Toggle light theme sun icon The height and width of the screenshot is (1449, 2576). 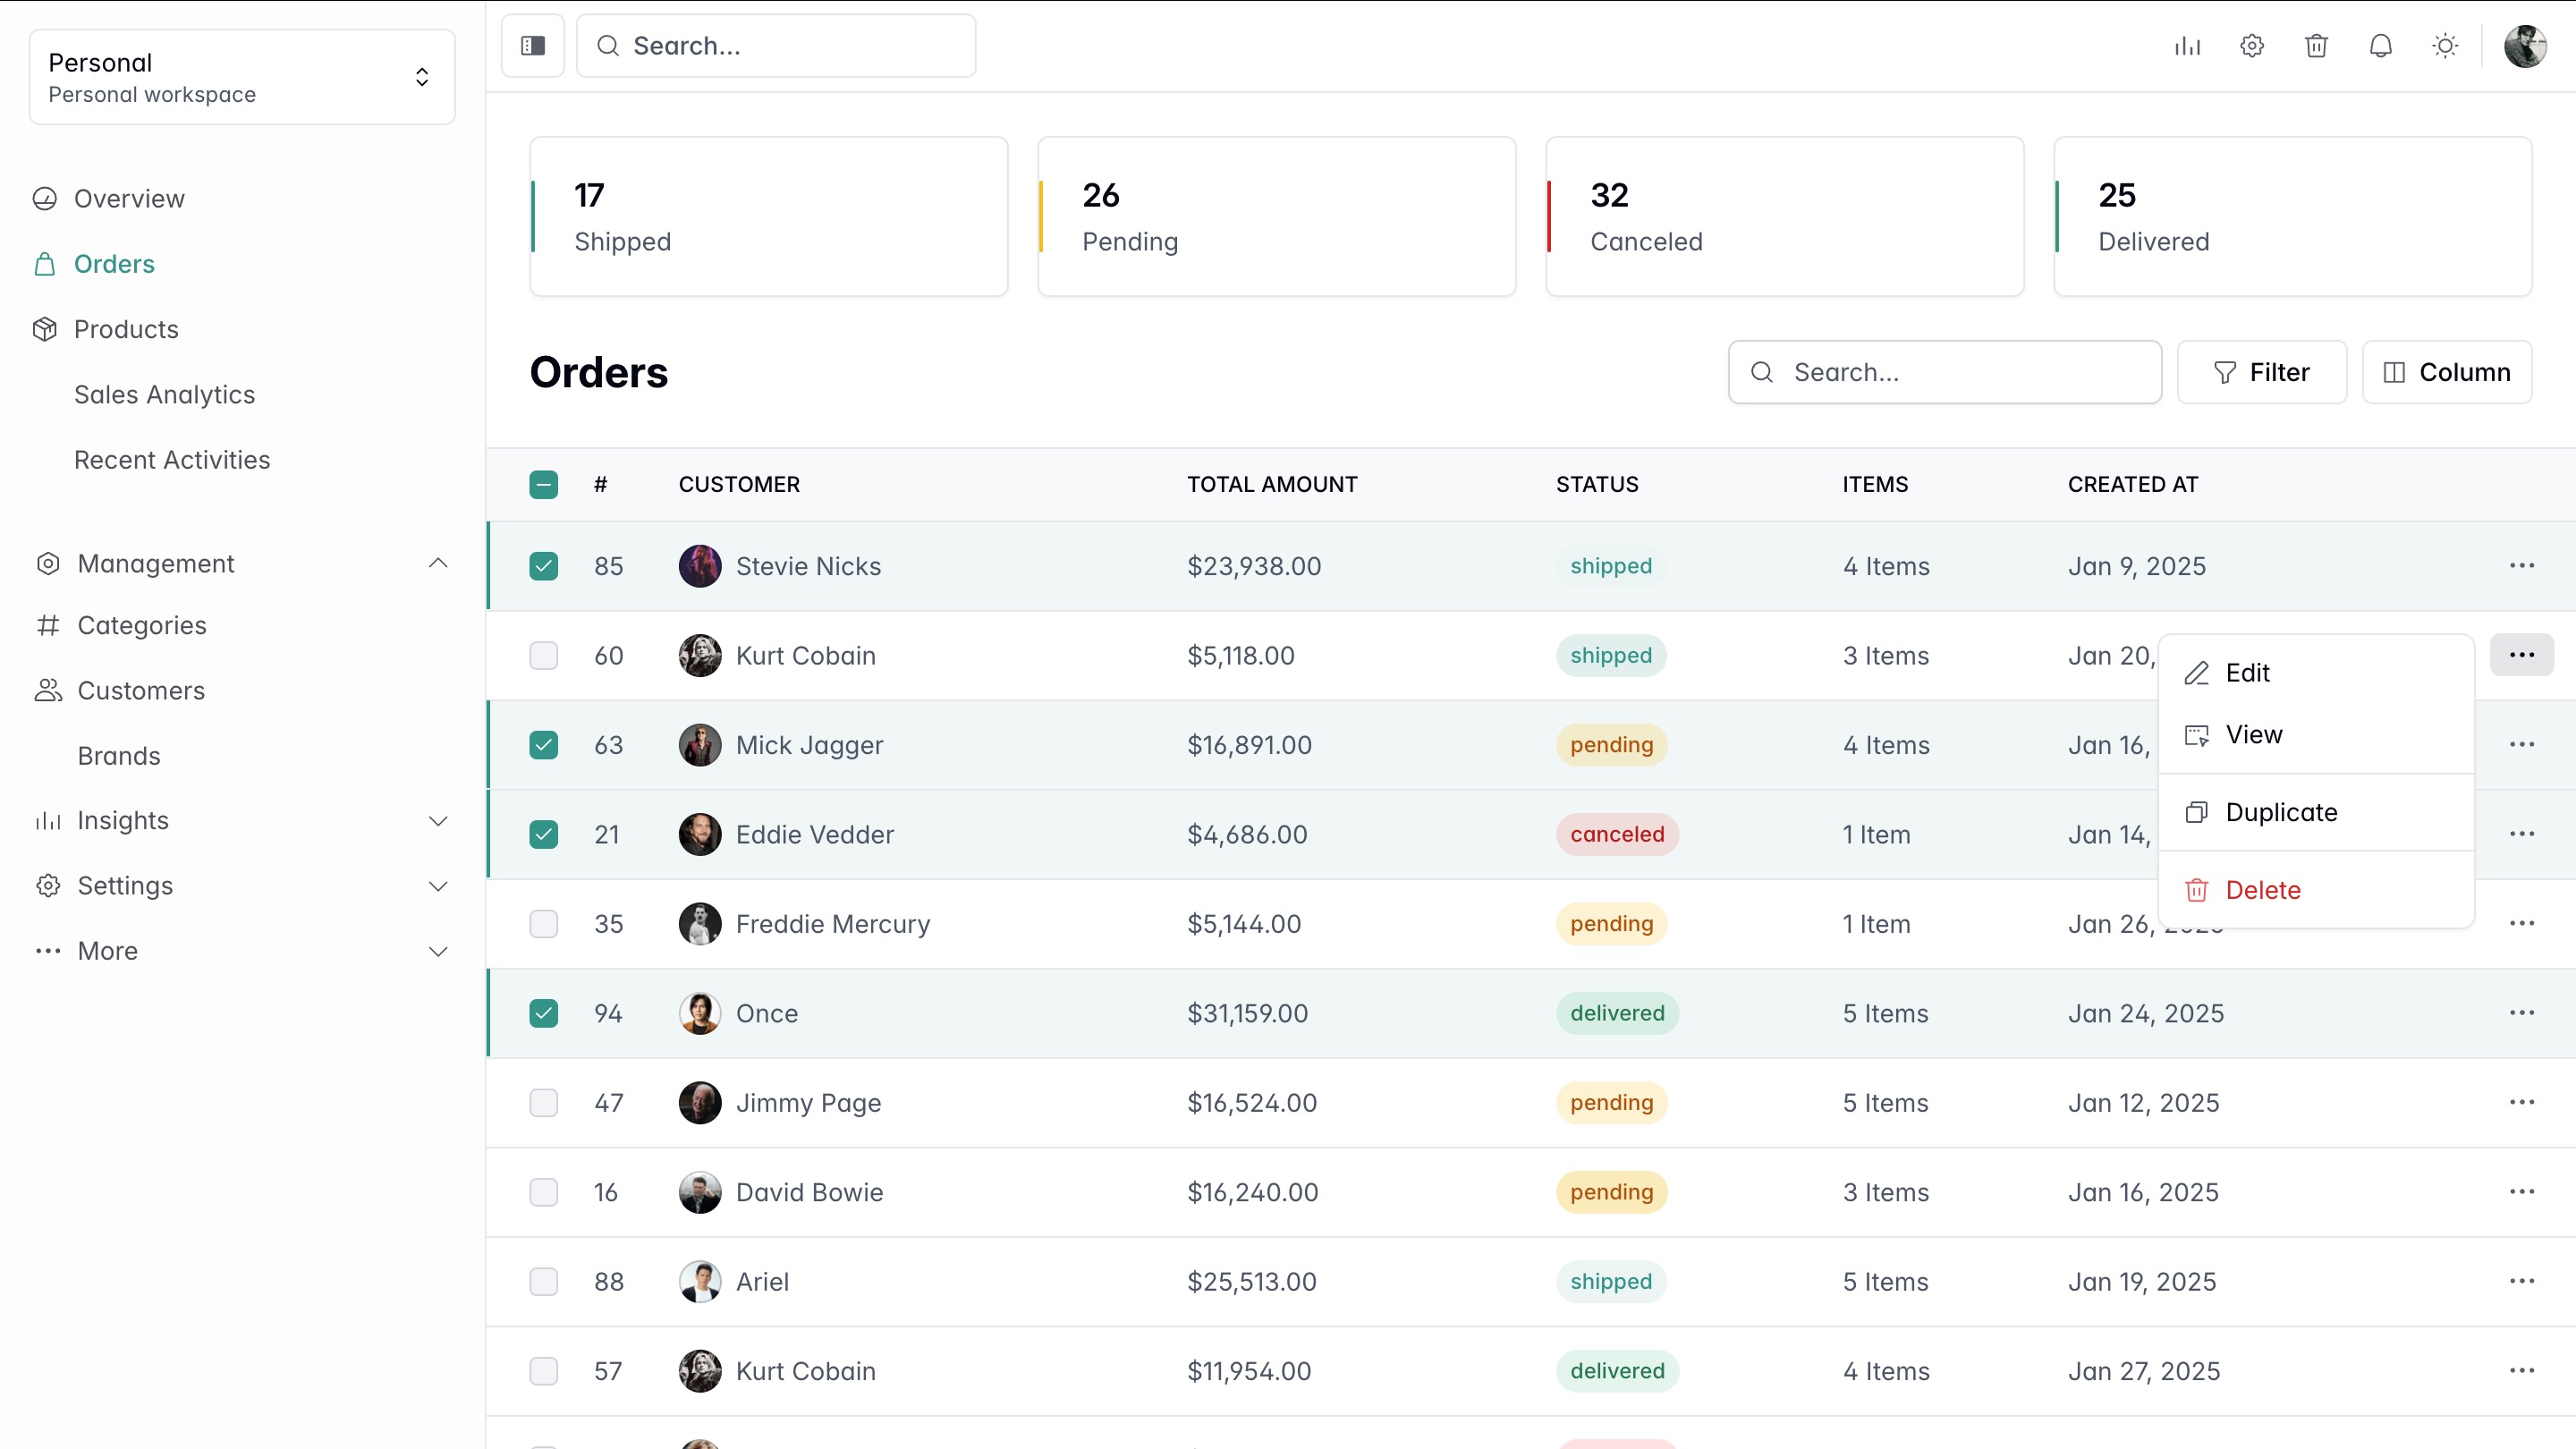click(2445, 46)
